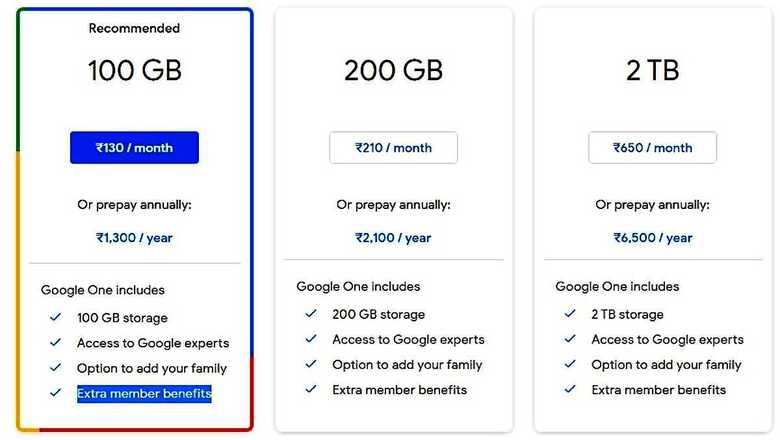Screen dimensions: 780x440
Task: Click the 2 TB plan heading
Action: [652, 71]
